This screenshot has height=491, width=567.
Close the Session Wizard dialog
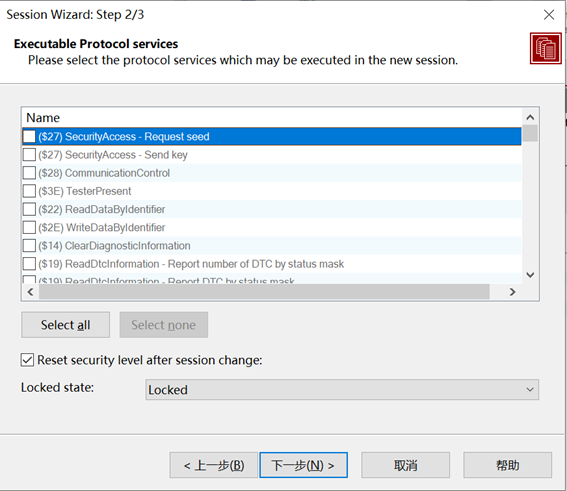click(x=549, y=14)
